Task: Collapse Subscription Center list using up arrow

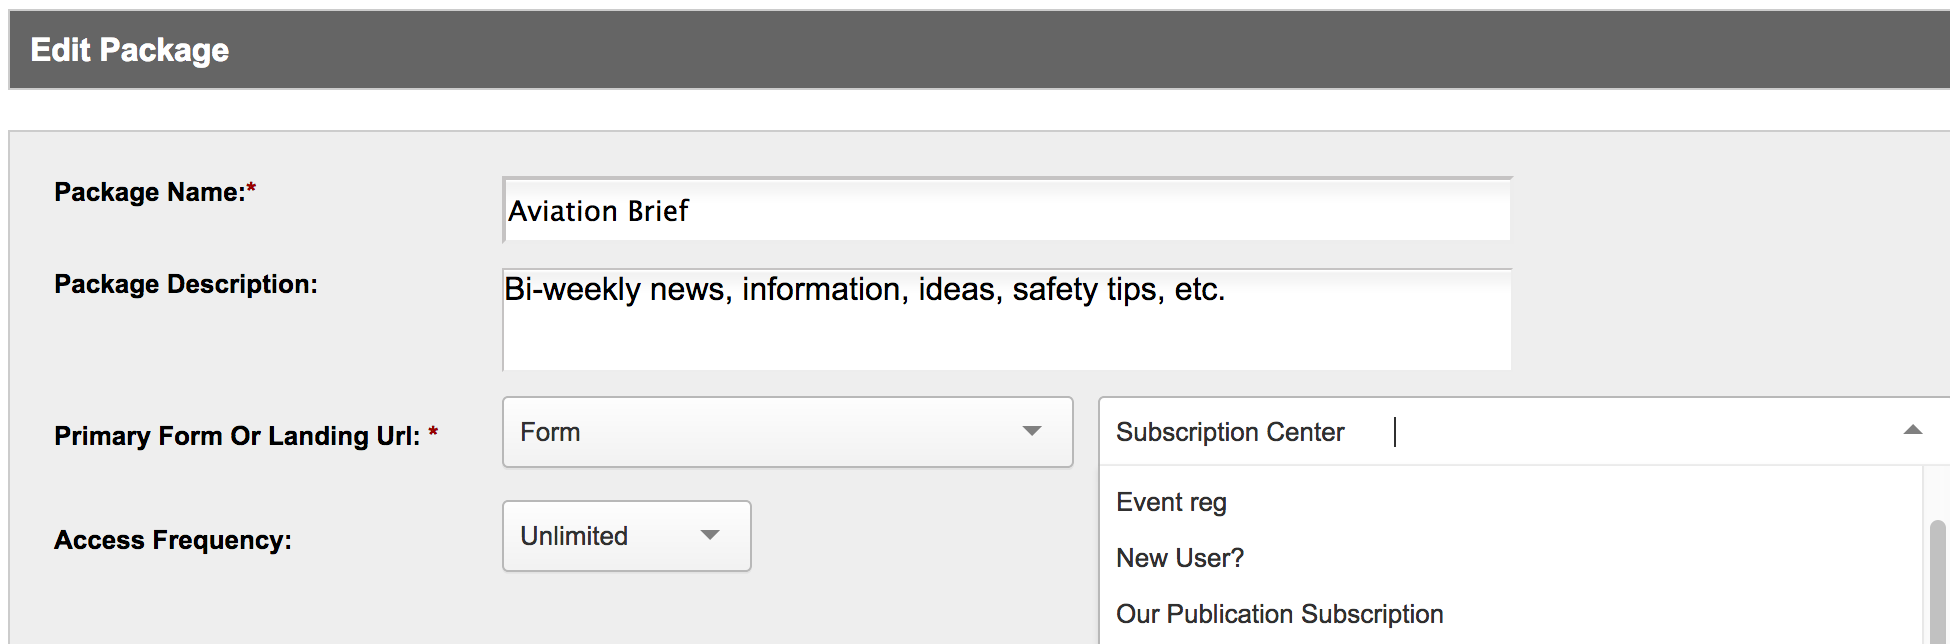Action: pos(1912,430)
